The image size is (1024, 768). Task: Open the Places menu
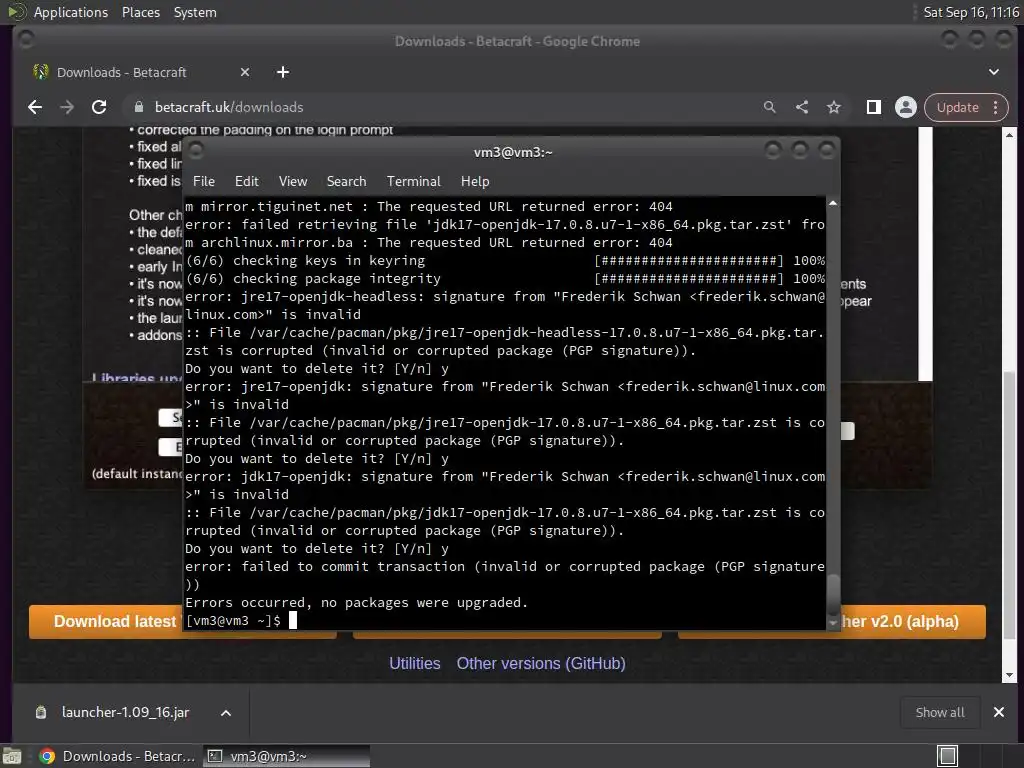[x=141, y=12]
